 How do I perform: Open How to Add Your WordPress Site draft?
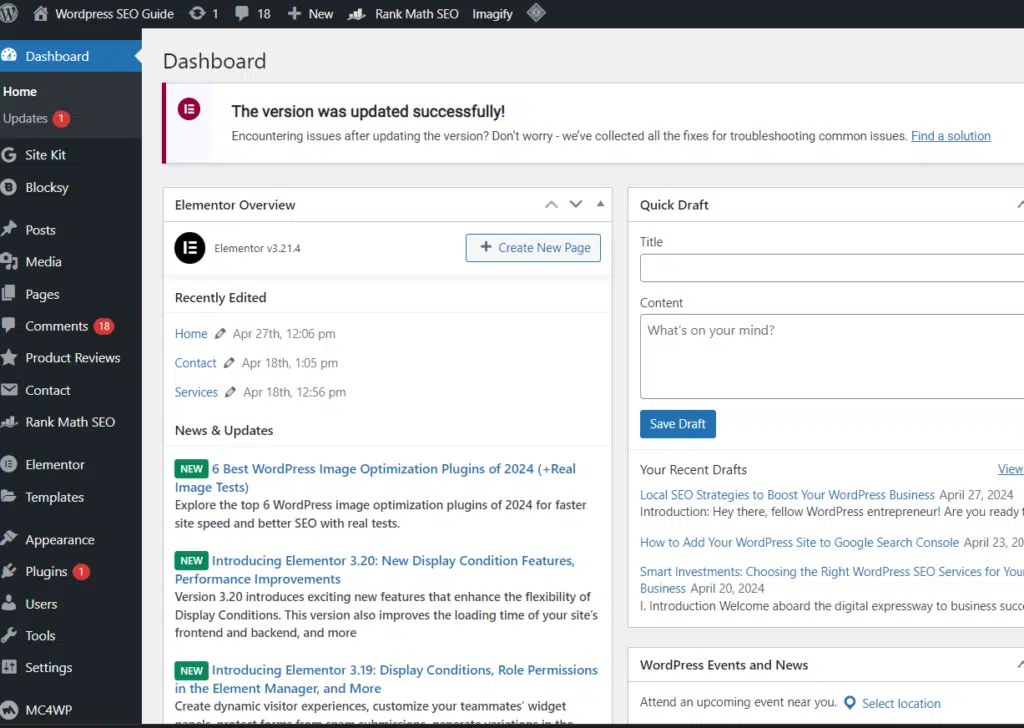[x=799, y=543]
